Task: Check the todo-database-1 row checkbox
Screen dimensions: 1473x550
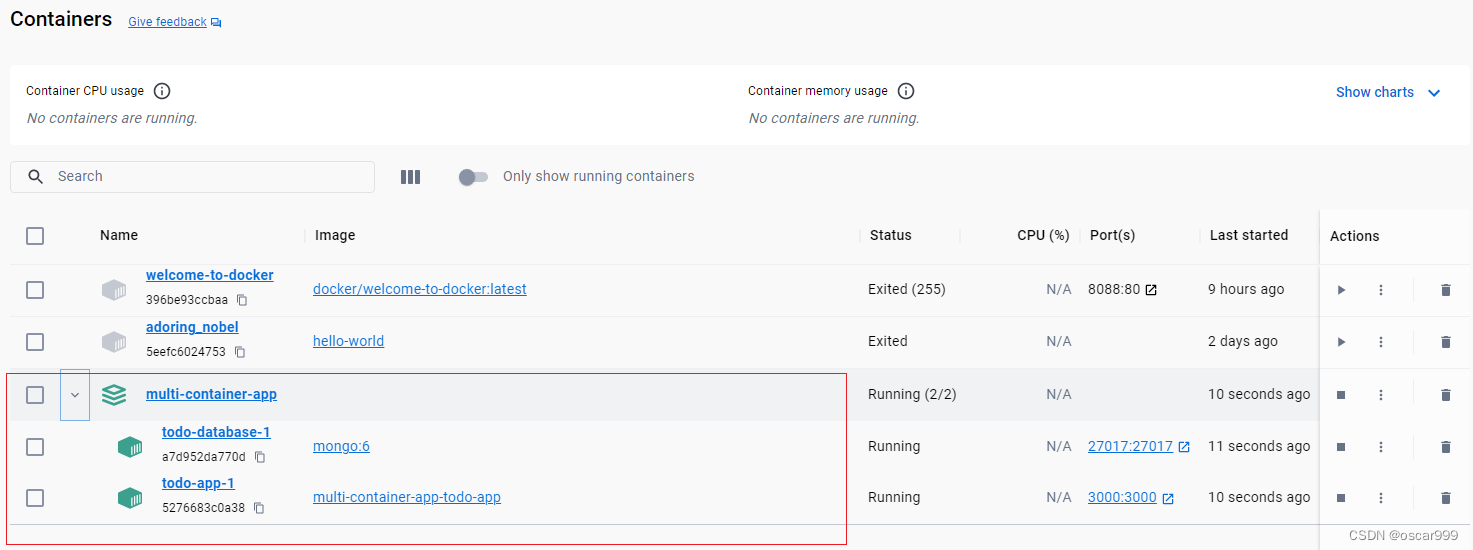Action: (x=35, y=447)
